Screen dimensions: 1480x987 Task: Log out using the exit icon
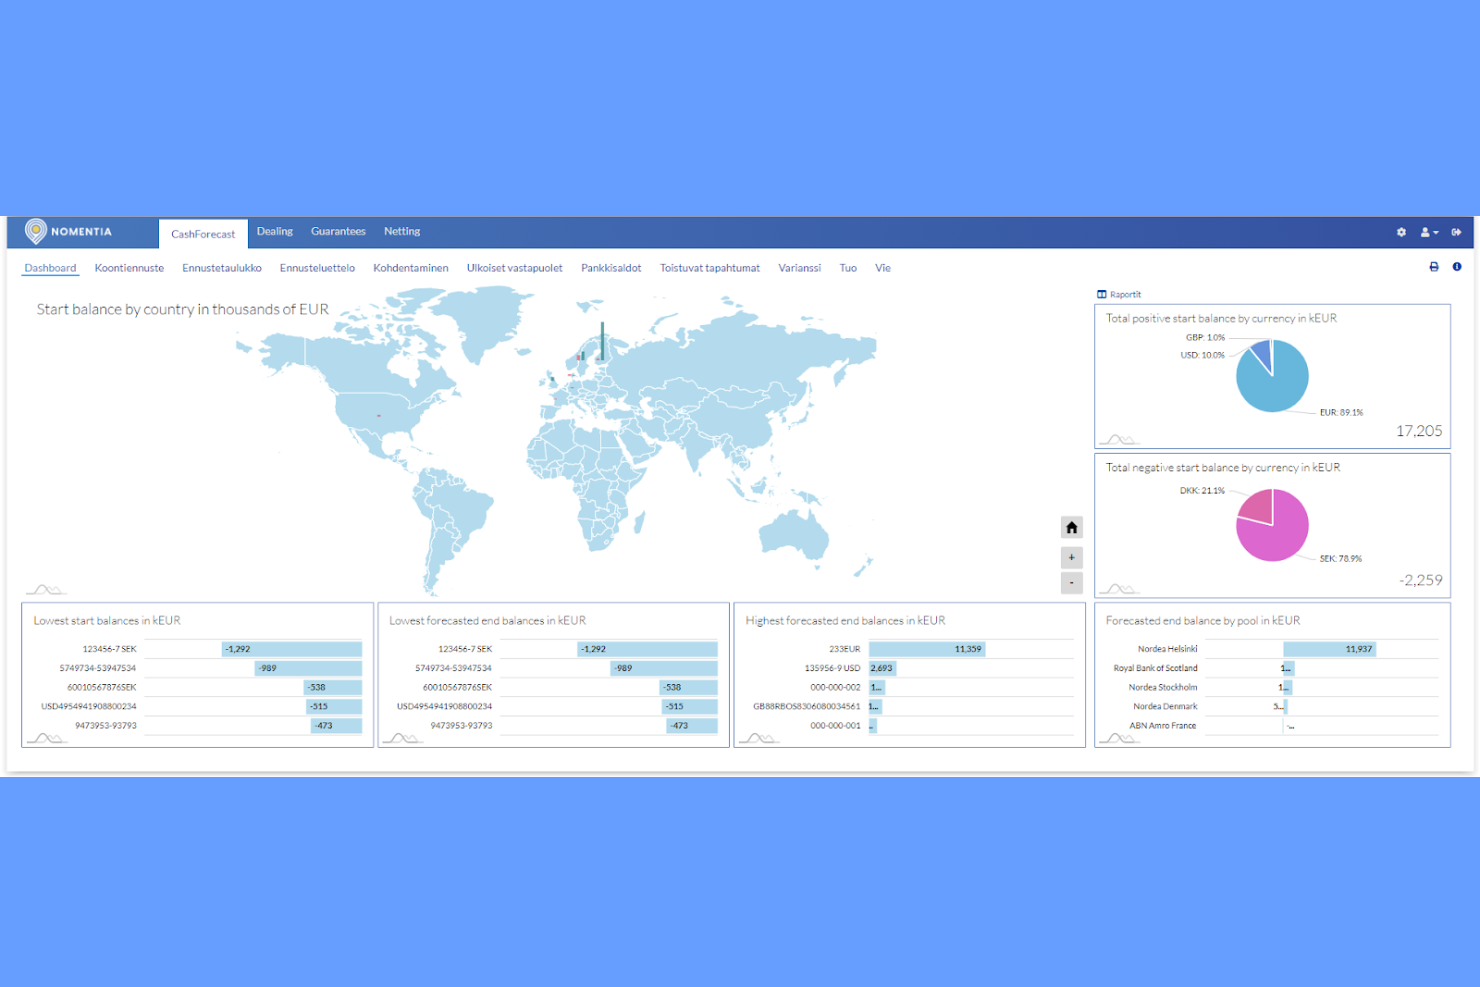pyautogui.click(x=1457, y=232)
